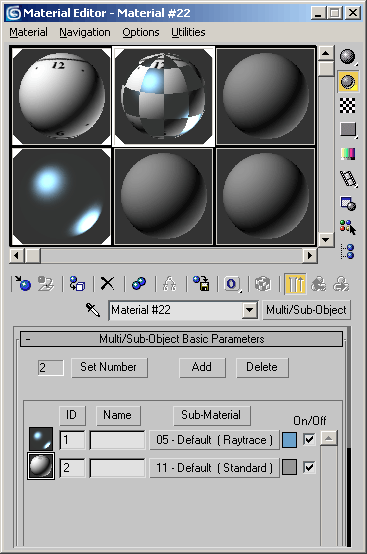Click Assign Material to Selection icon
This screenshot has height=554, width=367.
pos(77,283)
